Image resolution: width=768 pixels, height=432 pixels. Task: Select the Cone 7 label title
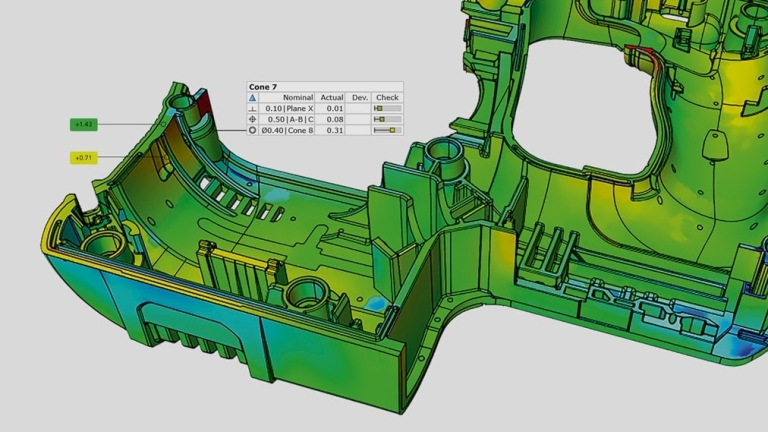[264, 87]
